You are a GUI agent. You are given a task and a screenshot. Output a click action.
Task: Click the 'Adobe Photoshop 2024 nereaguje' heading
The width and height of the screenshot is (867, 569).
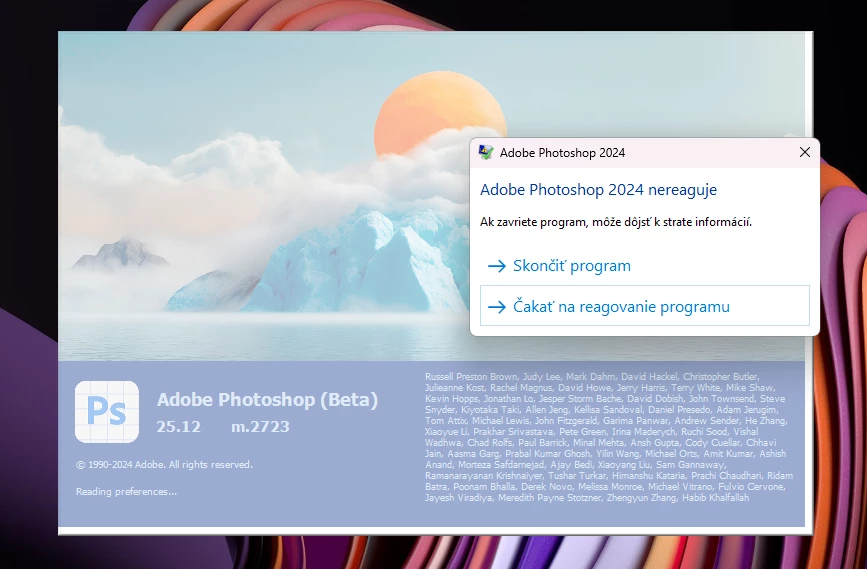coord(598,190)
